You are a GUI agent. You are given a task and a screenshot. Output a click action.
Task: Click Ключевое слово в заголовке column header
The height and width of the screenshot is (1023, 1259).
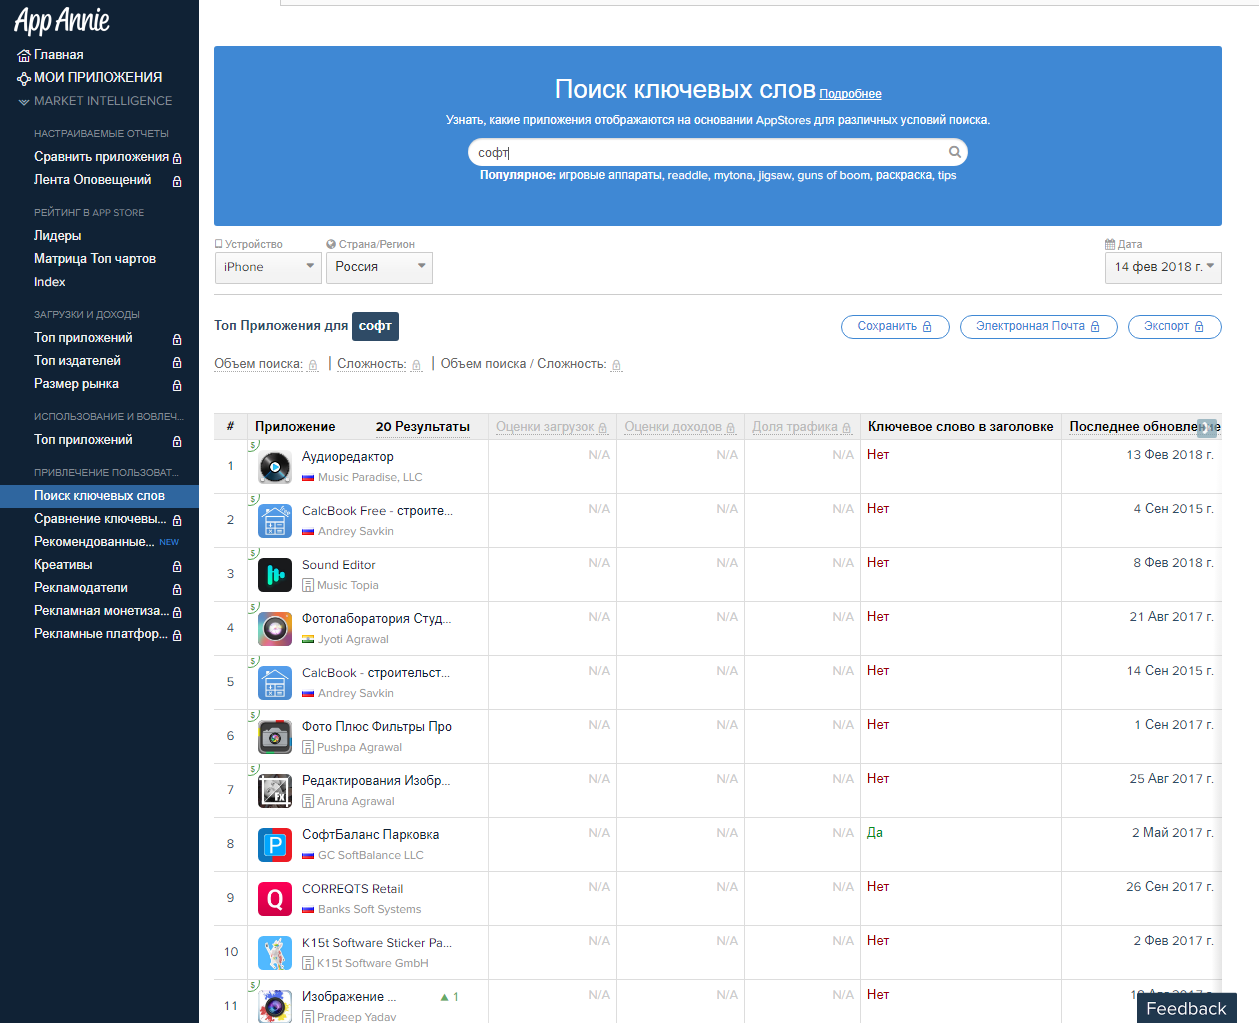click(960, 427)
